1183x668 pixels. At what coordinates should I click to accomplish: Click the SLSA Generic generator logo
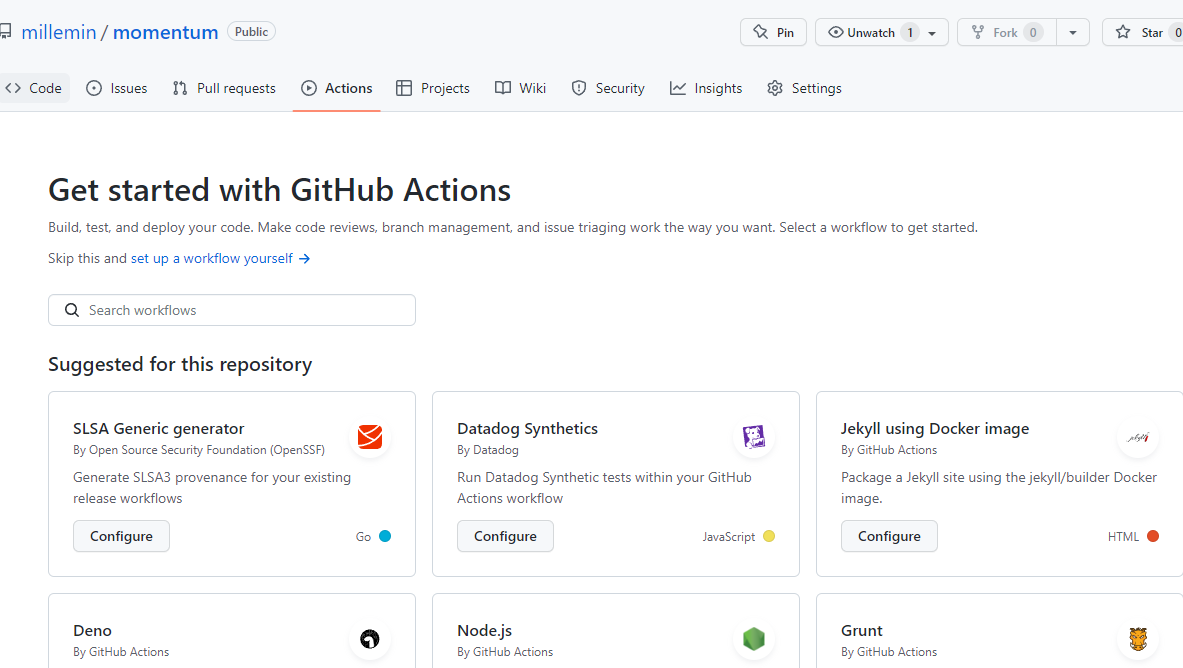coord(370,437)
